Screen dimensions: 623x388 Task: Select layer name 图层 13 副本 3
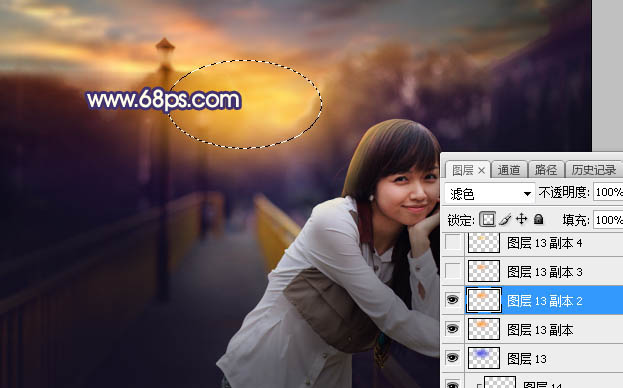545,272
